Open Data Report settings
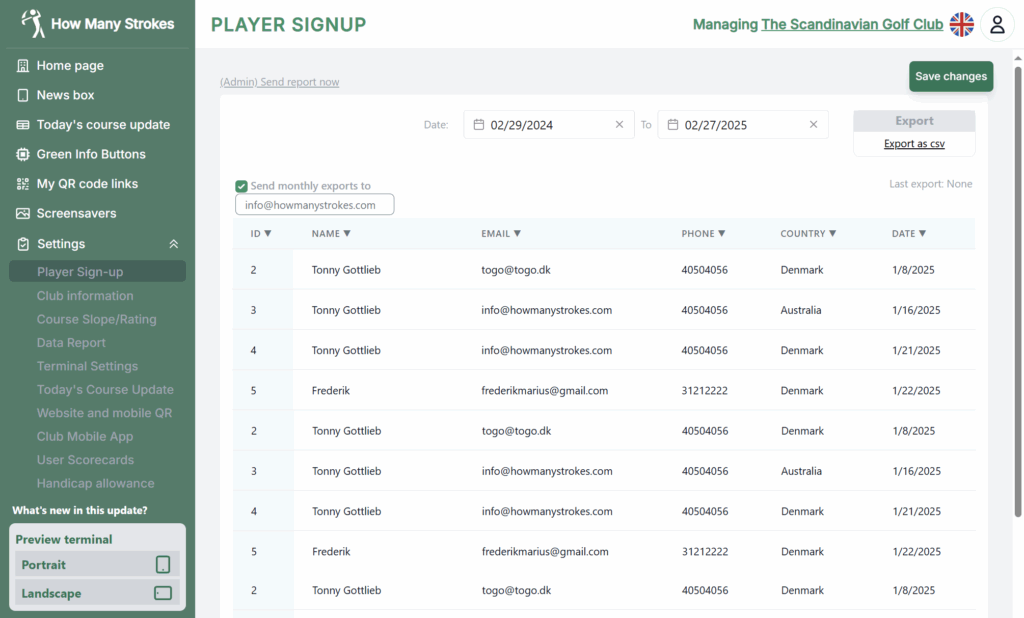The width and height of the screenshot is (1024, 618). [x=71, y=343]
